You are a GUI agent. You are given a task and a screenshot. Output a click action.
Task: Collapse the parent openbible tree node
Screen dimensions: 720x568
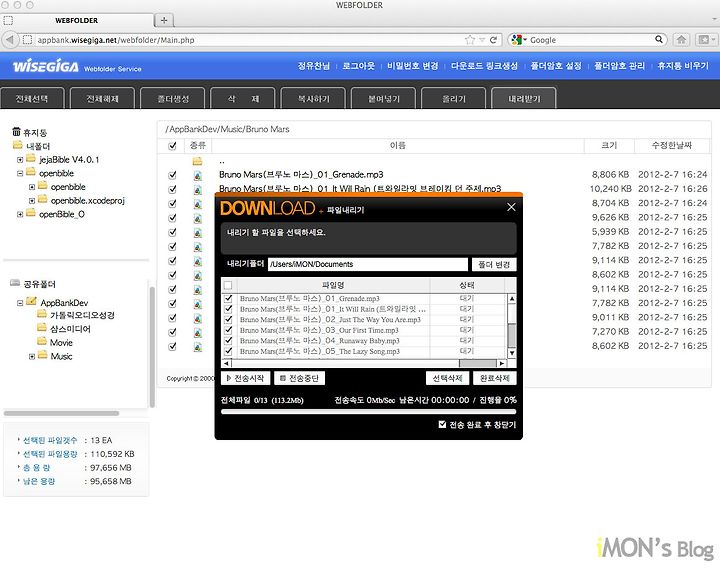point(20,174)
